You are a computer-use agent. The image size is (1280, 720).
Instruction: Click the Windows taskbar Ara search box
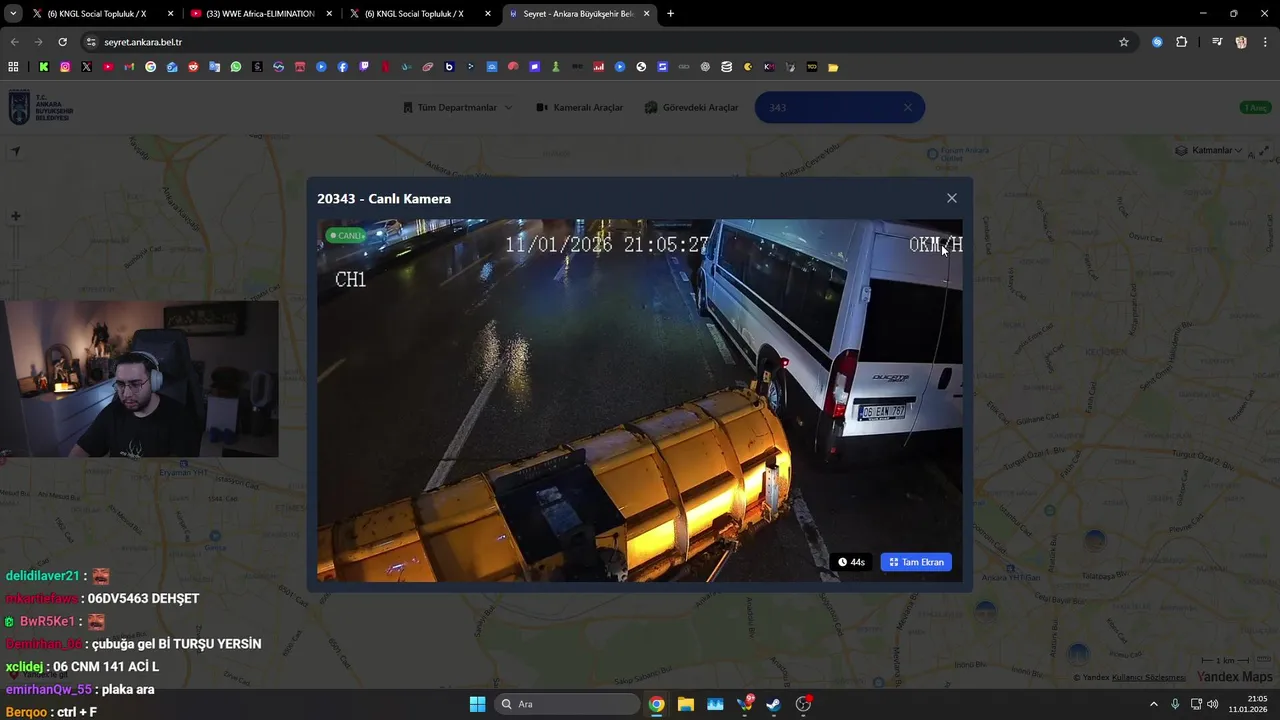[567, 704]
